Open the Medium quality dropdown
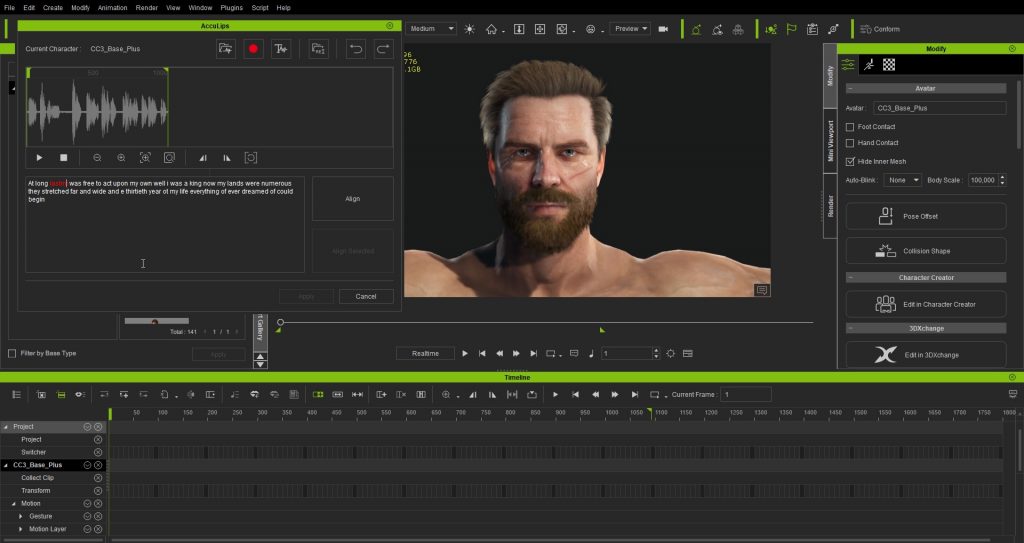The width and height of the screenshot is (1024, 543). pyautogui.click(x=430, y=29)
